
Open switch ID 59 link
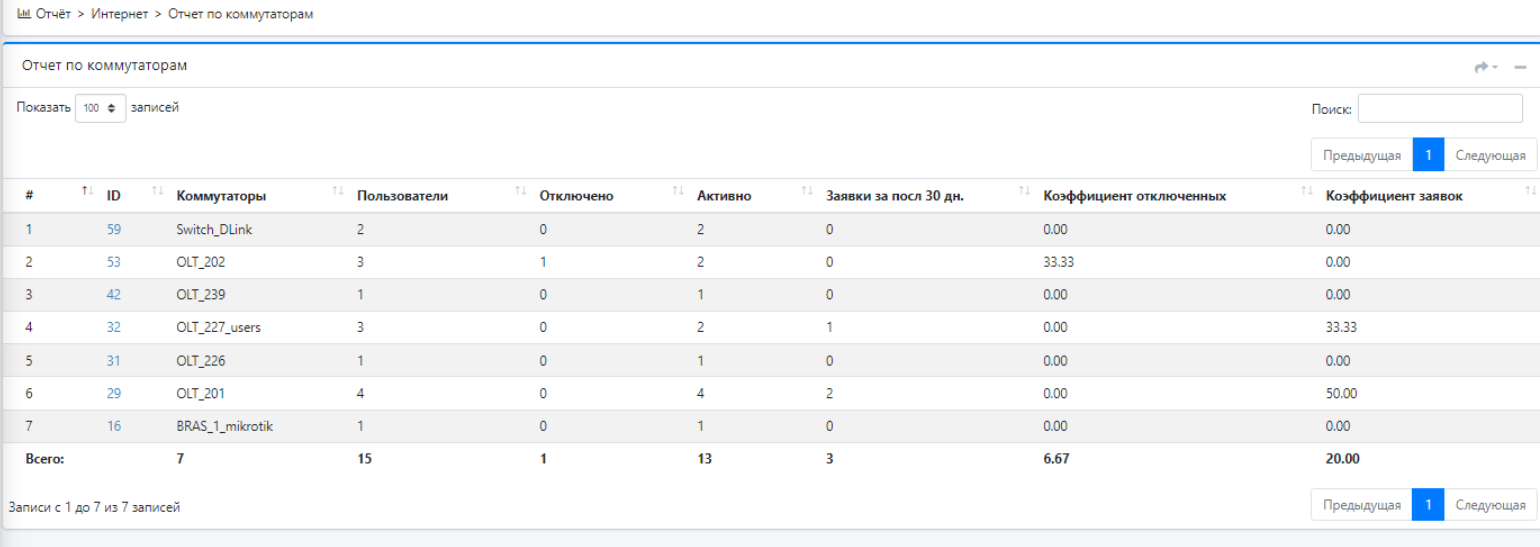click(x=114, y=229)
